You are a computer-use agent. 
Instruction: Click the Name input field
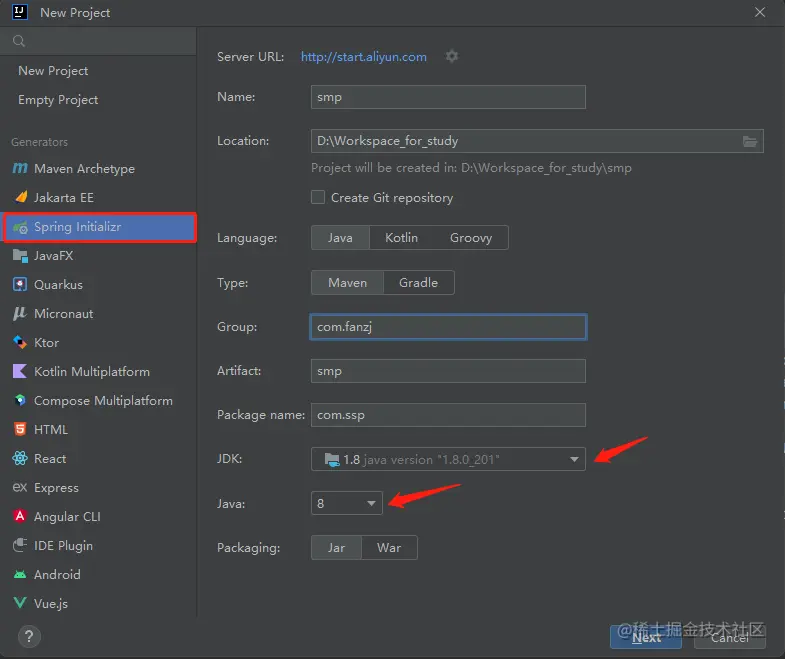point(448,97)
